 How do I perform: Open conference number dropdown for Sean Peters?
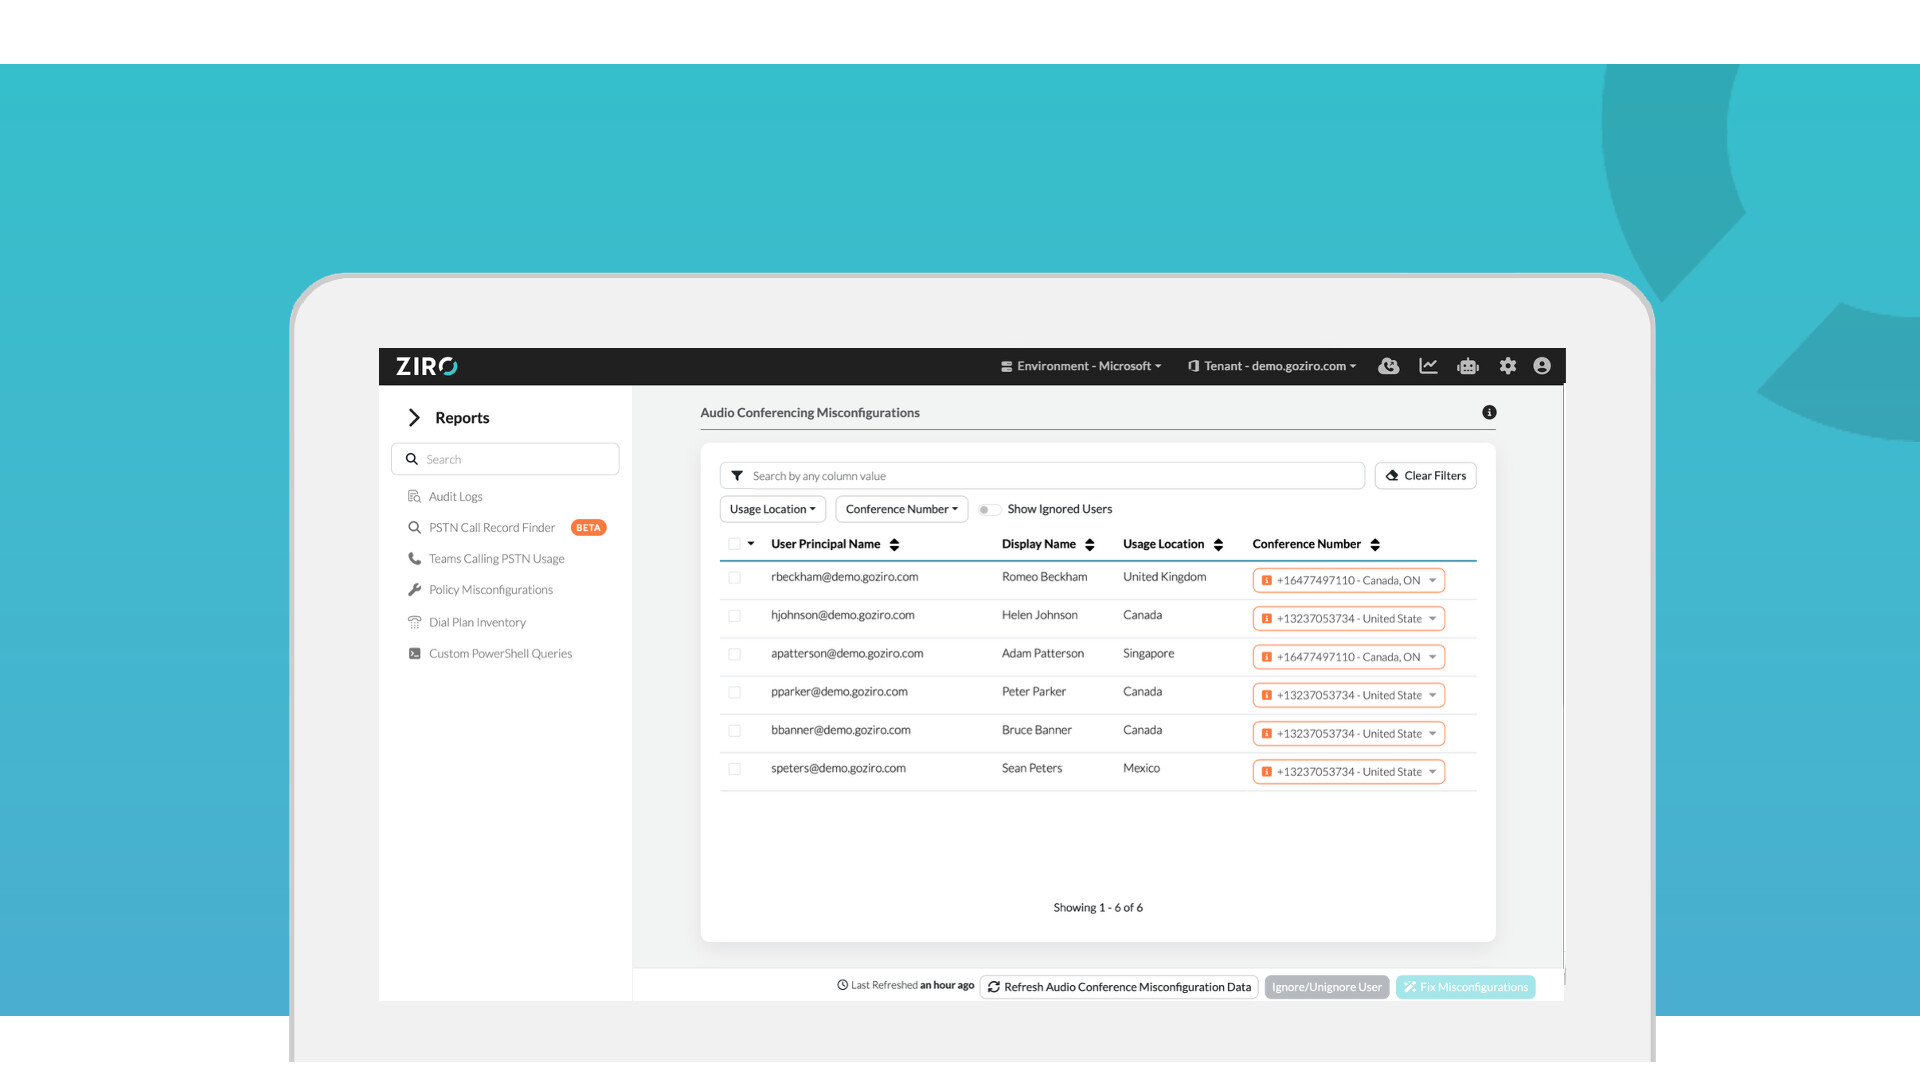pyautogui.click(x=1348, y=772)
